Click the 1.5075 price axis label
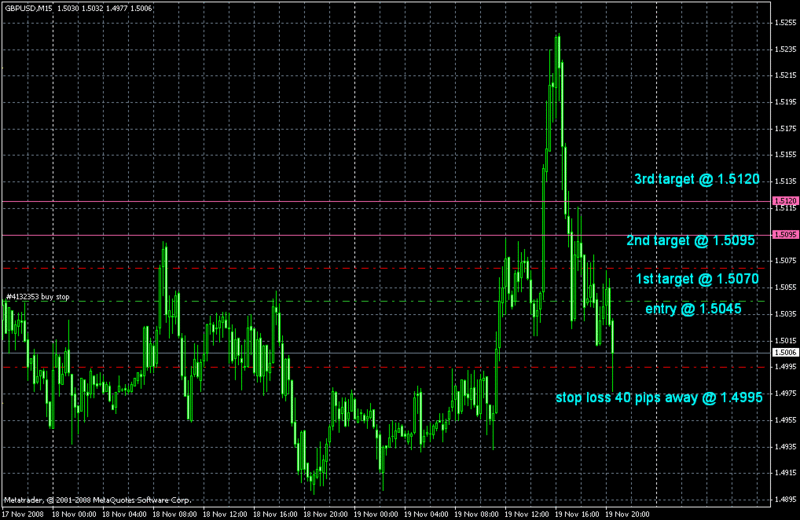 [785, 261]
